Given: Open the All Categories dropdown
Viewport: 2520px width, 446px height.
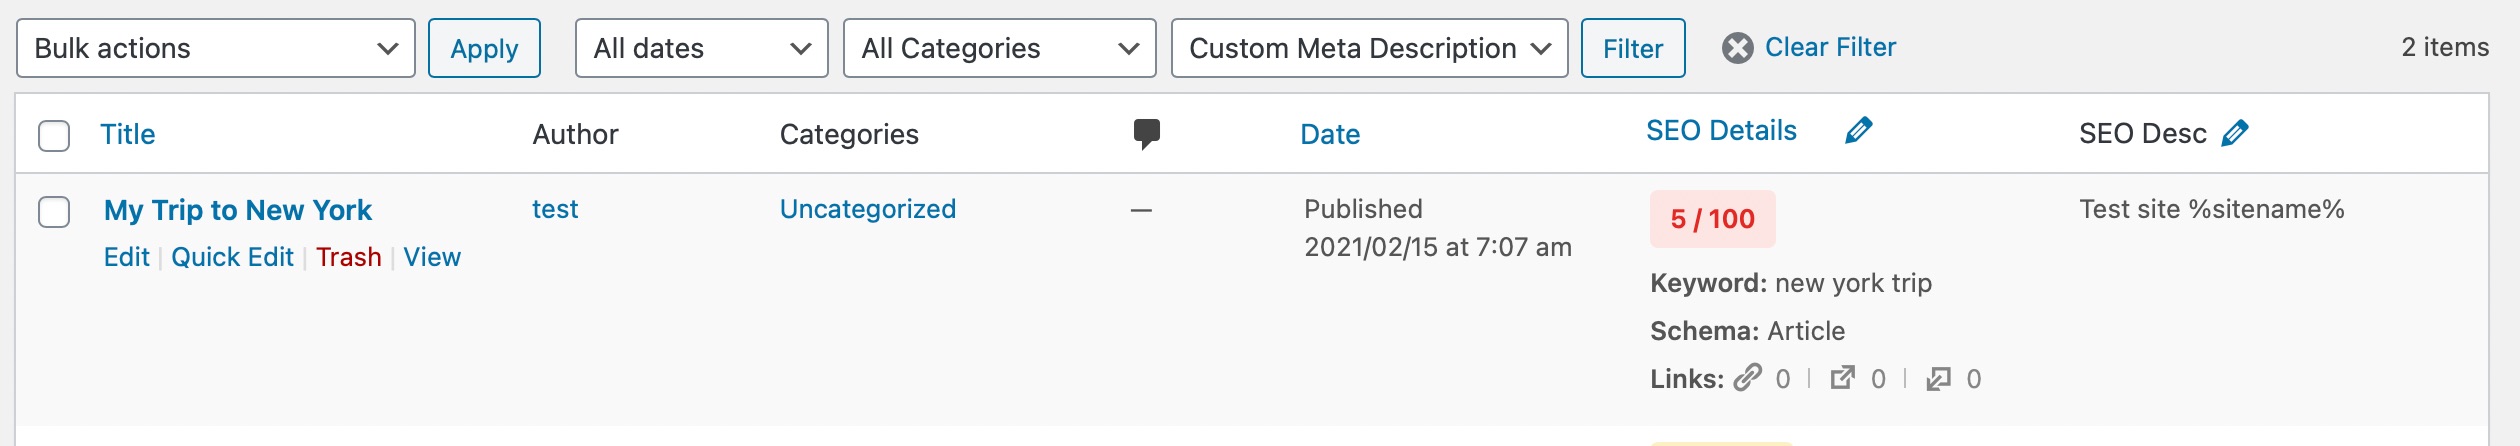Looking at the screenshot, I should 999,48.
